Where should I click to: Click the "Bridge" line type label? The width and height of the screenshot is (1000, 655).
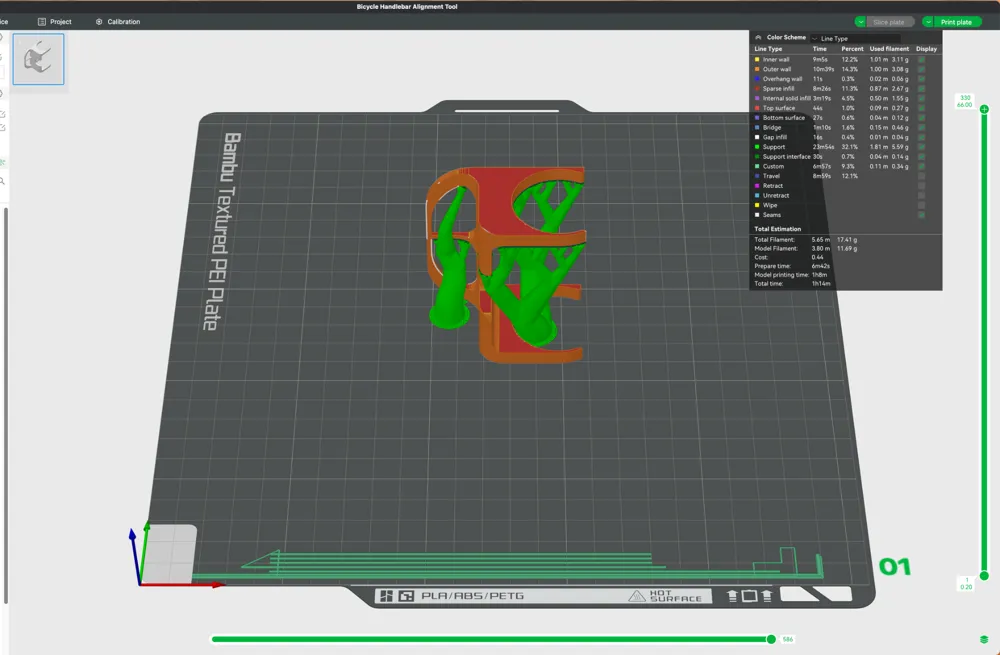coord(772,128)
